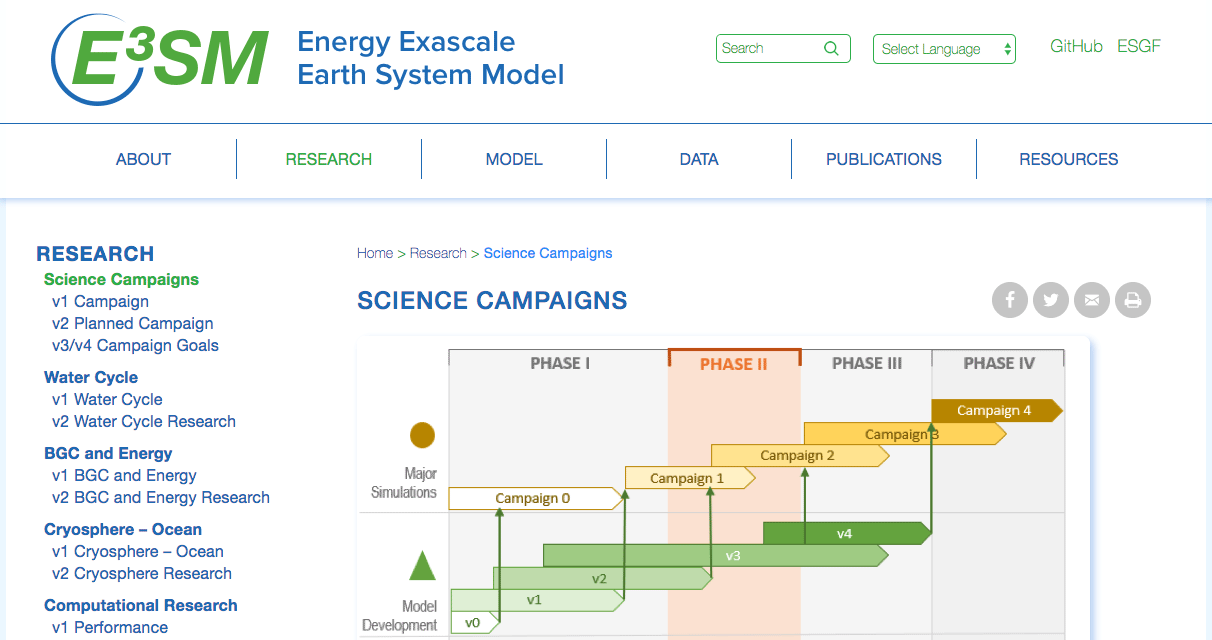Click the magnifying glass to run a search
Image resolution: width=1212 pixels, height=640 pixels.
831,48
